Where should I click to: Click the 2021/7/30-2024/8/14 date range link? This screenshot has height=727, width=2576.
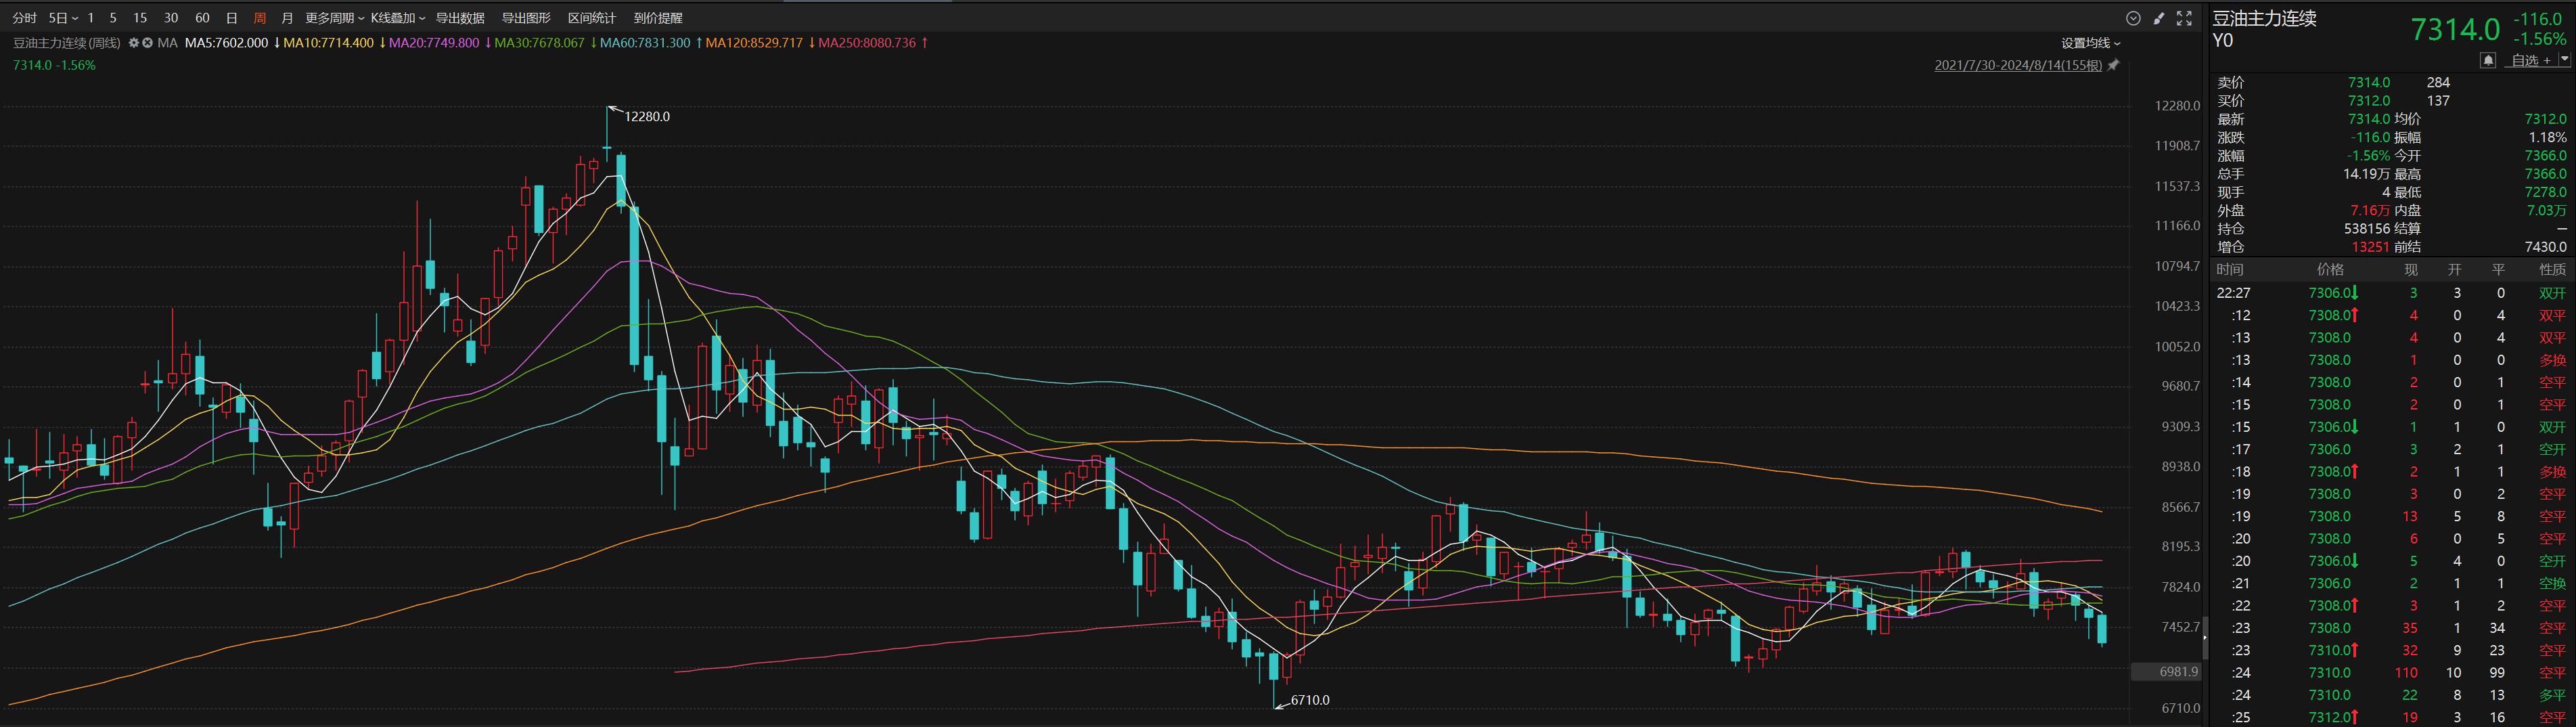click(2017, 66)
